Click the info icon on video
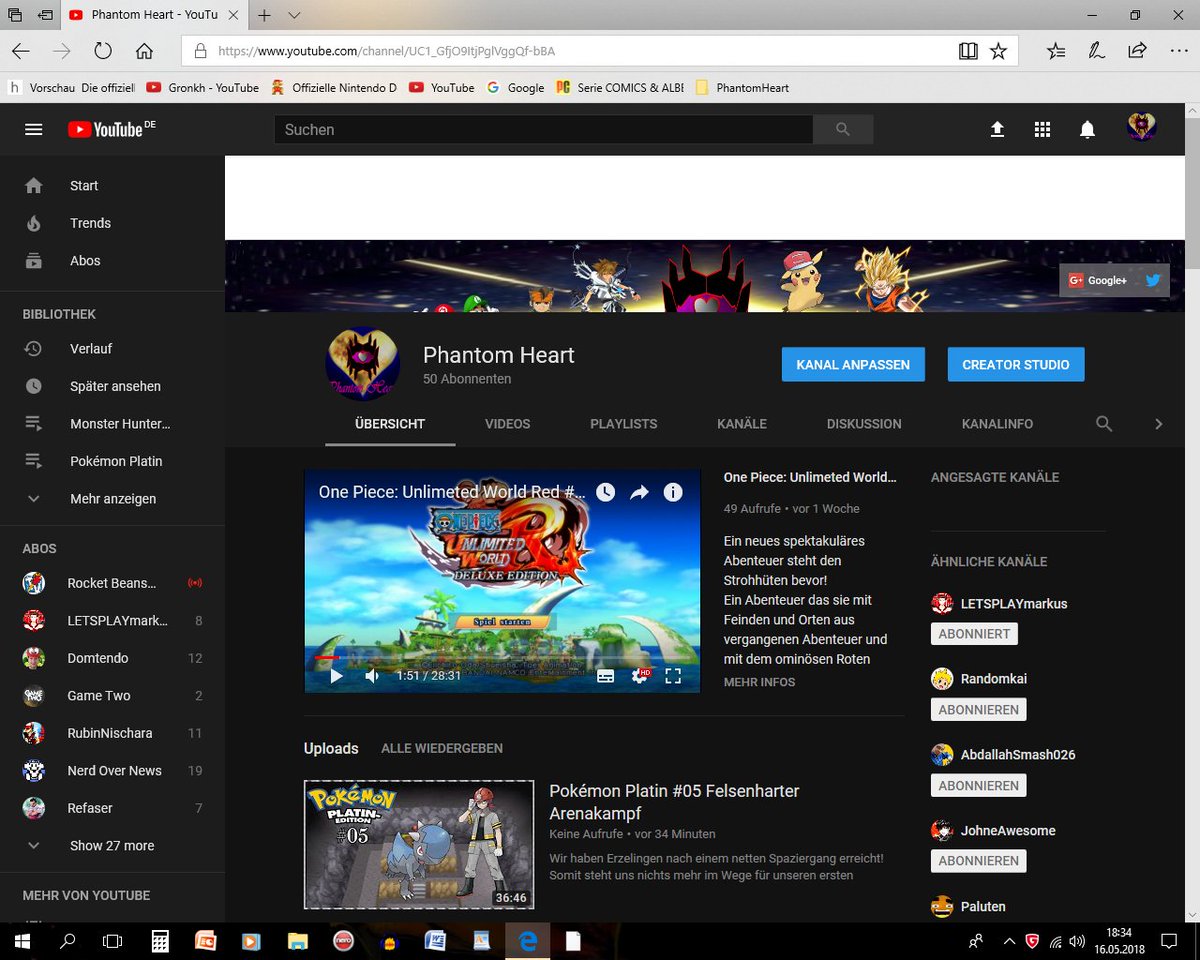 [x=673, y=492]
